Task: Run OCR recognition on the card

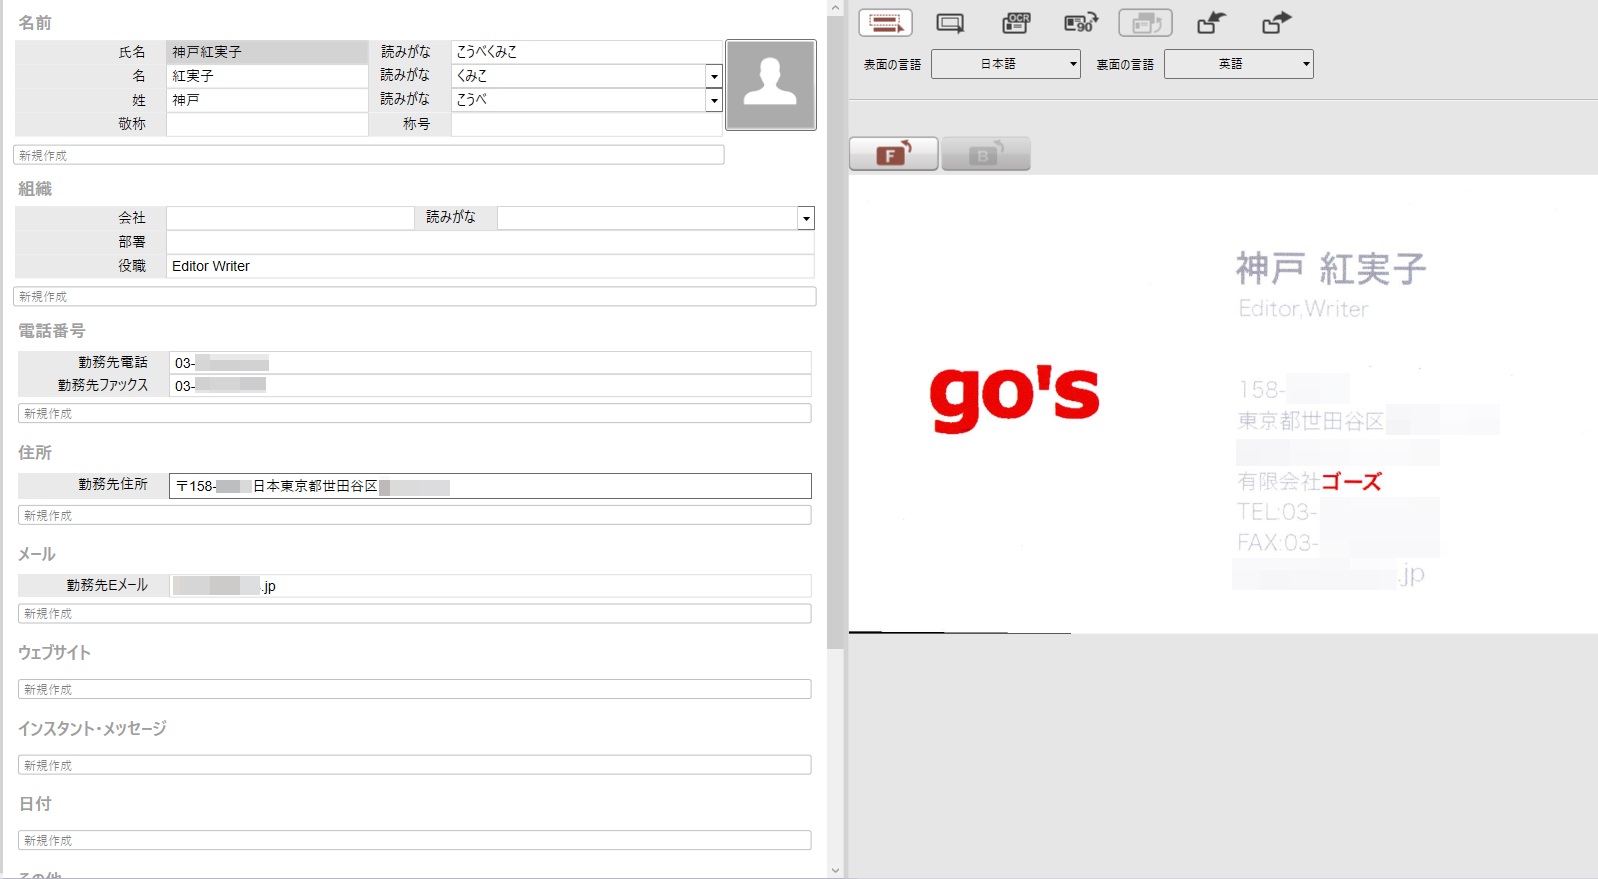Action: pos(1016,23)
